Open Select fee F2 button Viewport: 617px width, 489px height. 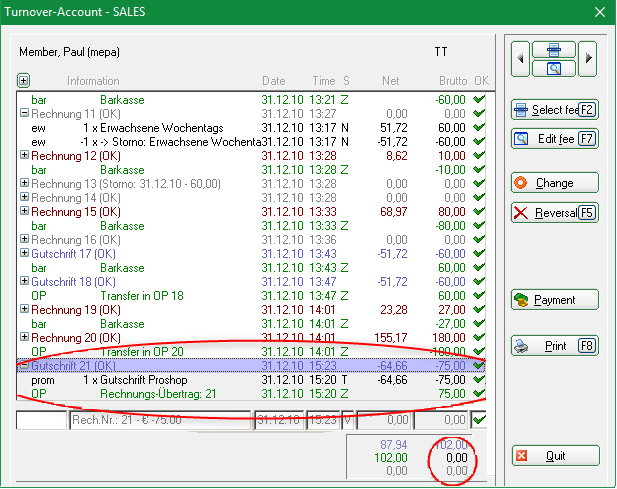(555, 110)
